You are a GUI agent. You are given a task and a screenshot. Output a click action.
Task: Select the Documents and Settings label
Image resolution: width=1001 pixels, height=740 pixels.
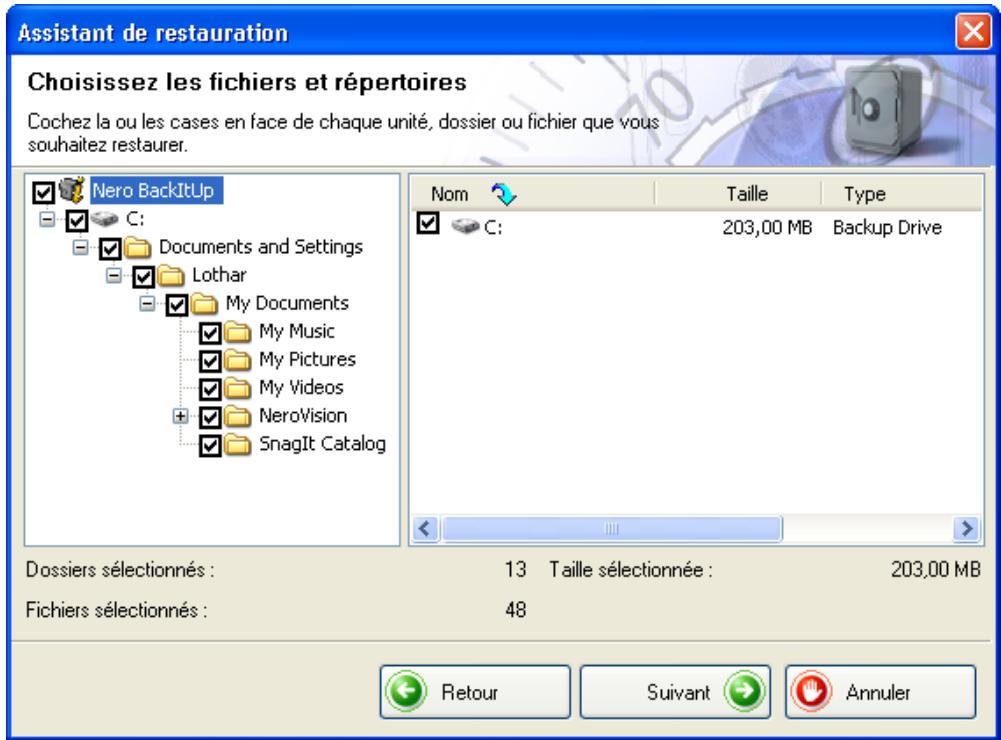click(260, 247)
